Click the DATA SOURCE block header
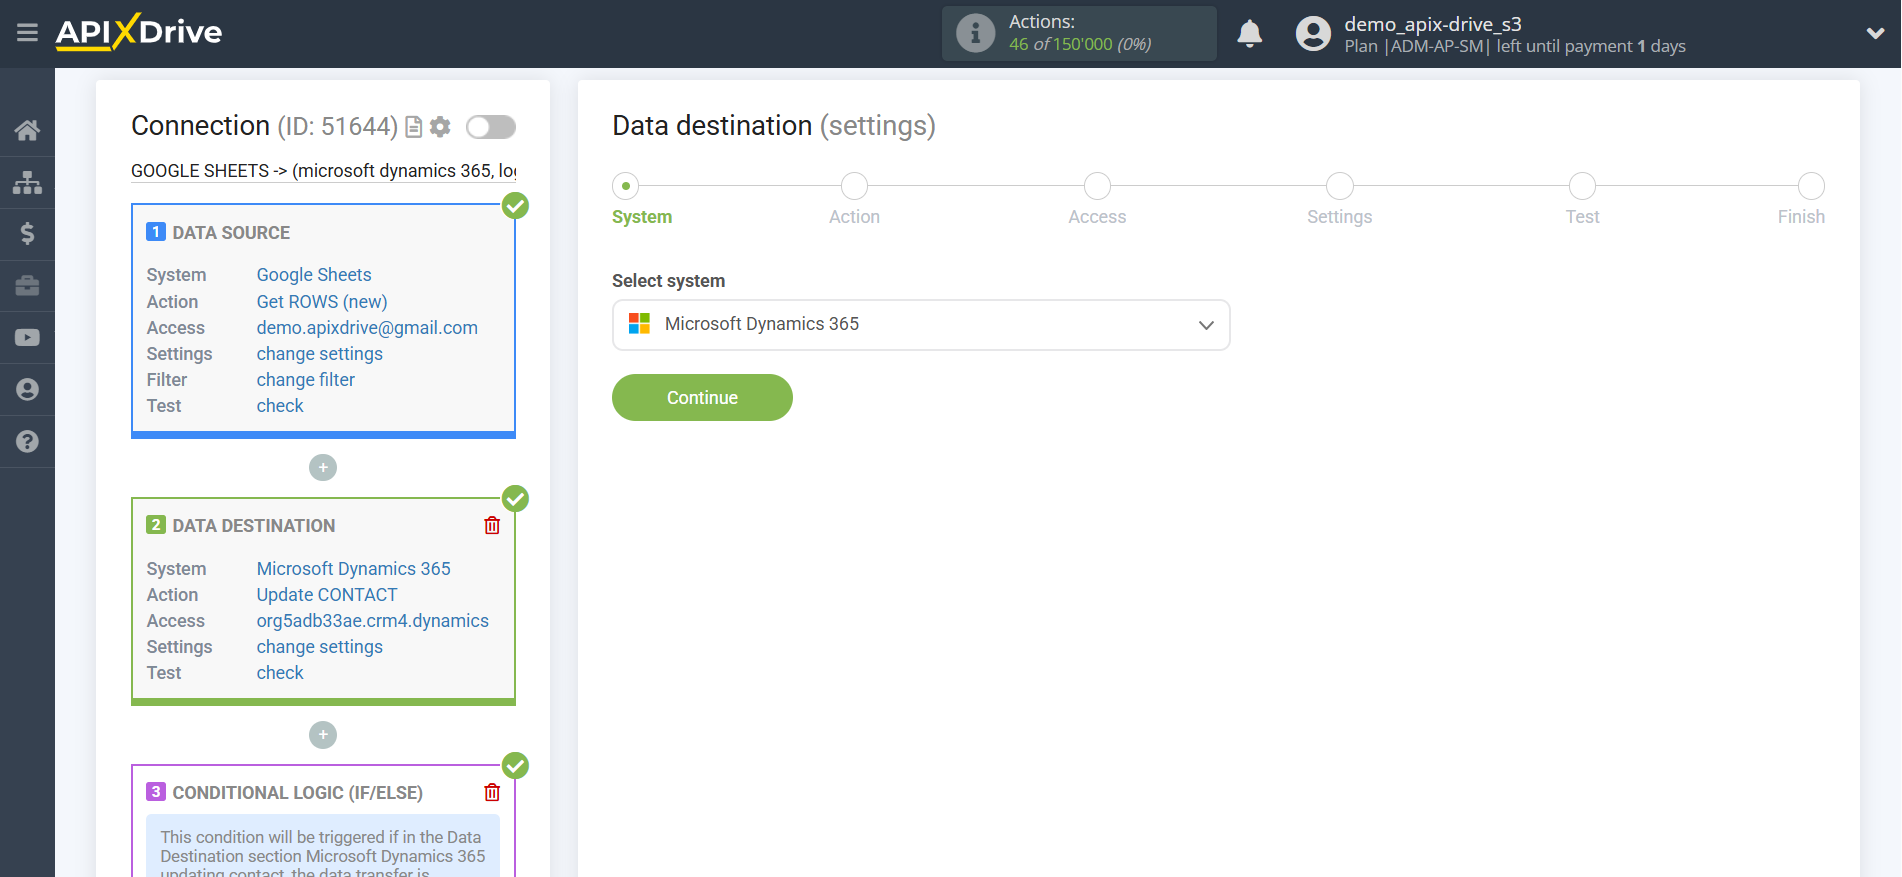The image size is (1902, 877). click(231, 233)
